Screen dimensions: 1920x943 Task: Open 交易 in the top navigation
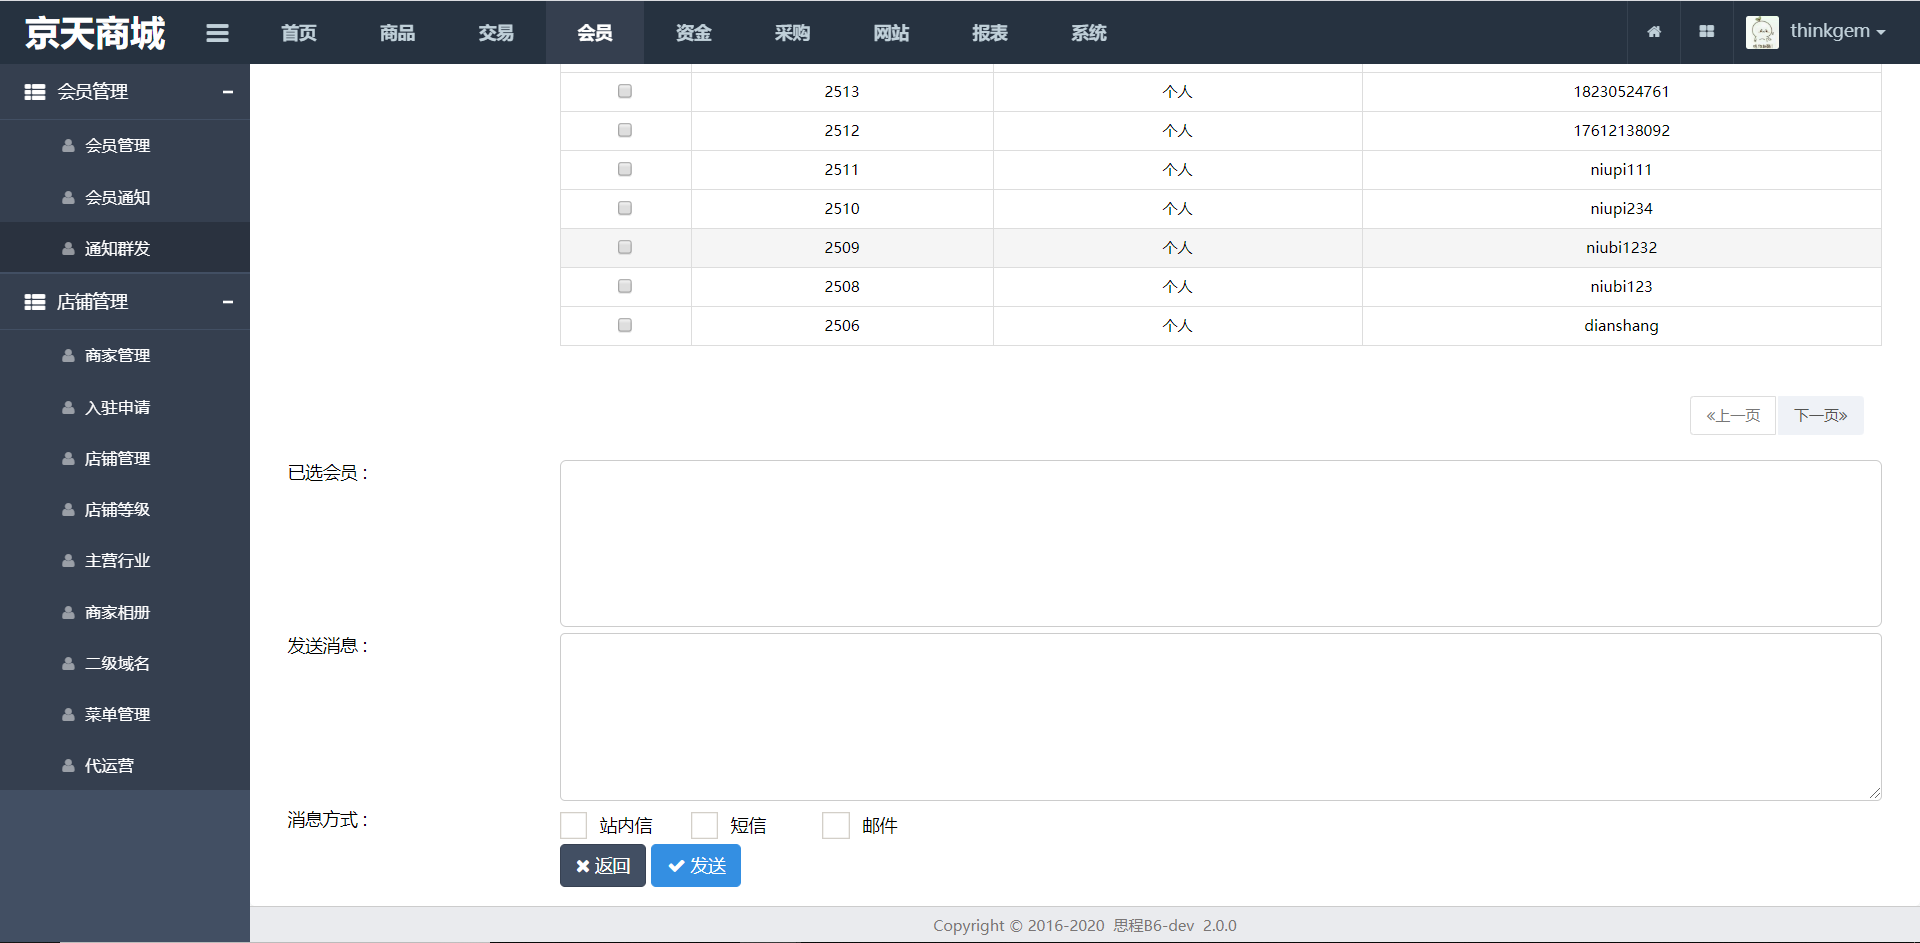pos(496,33)
